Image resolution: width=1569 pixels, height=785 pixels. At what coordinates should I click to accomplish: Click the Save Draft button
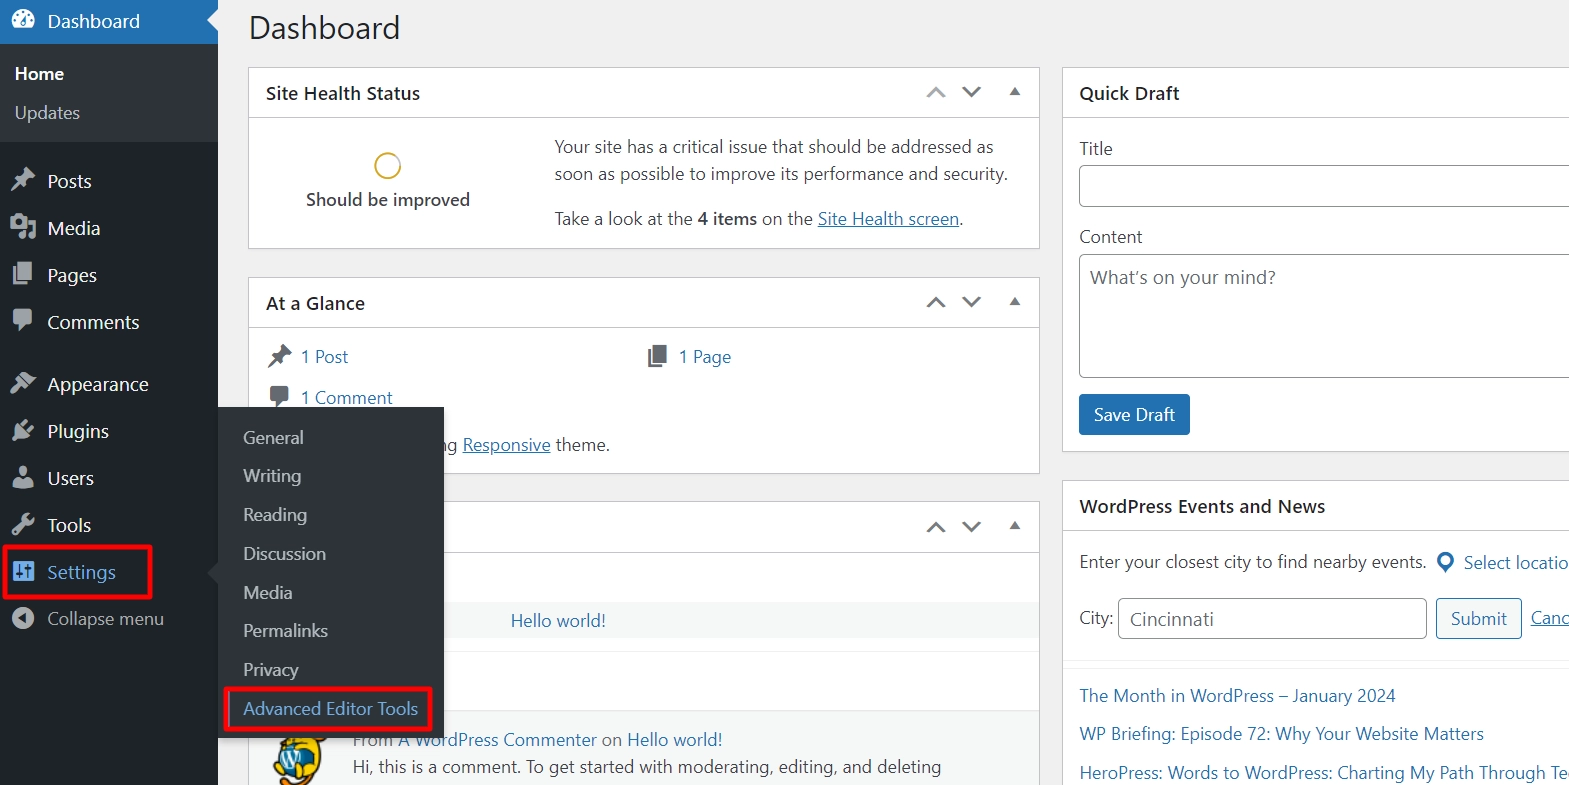(1134, 414)
